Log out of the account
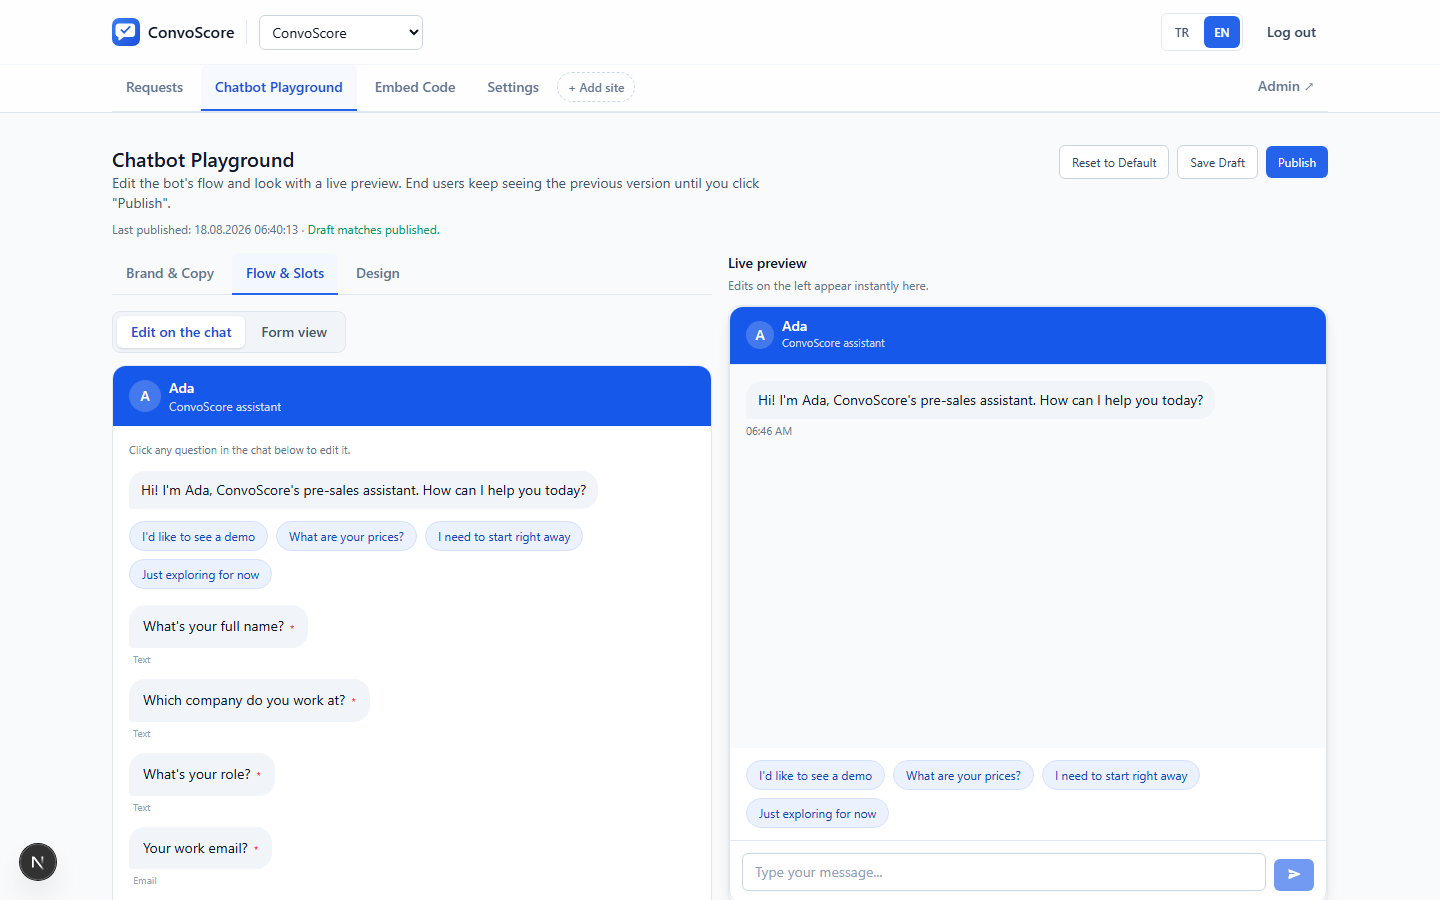 tap(1291, 33)
